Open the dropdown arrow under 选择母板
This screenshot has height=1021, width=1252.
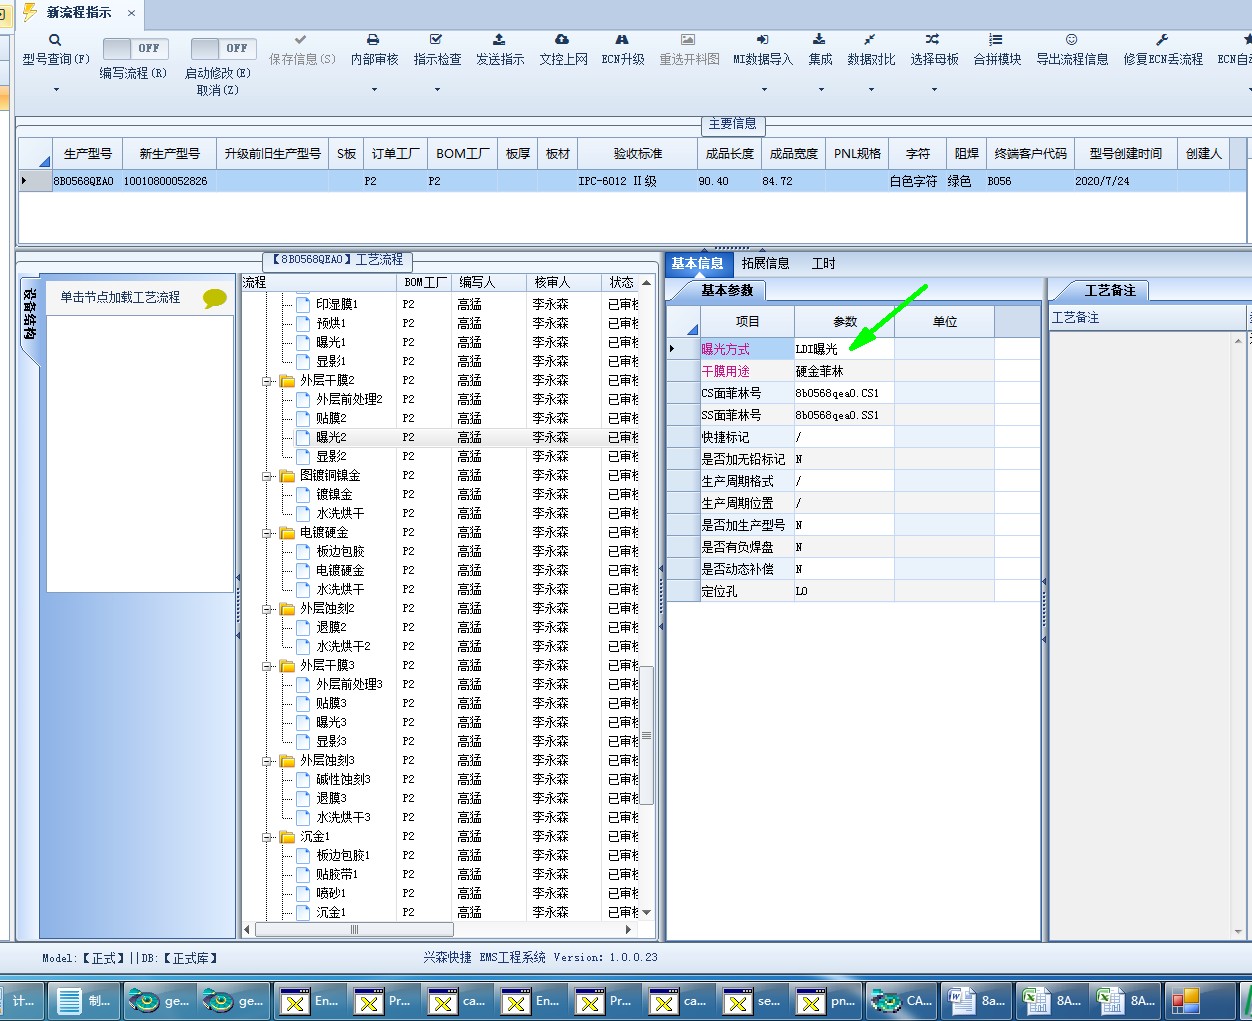pos(934,90)
